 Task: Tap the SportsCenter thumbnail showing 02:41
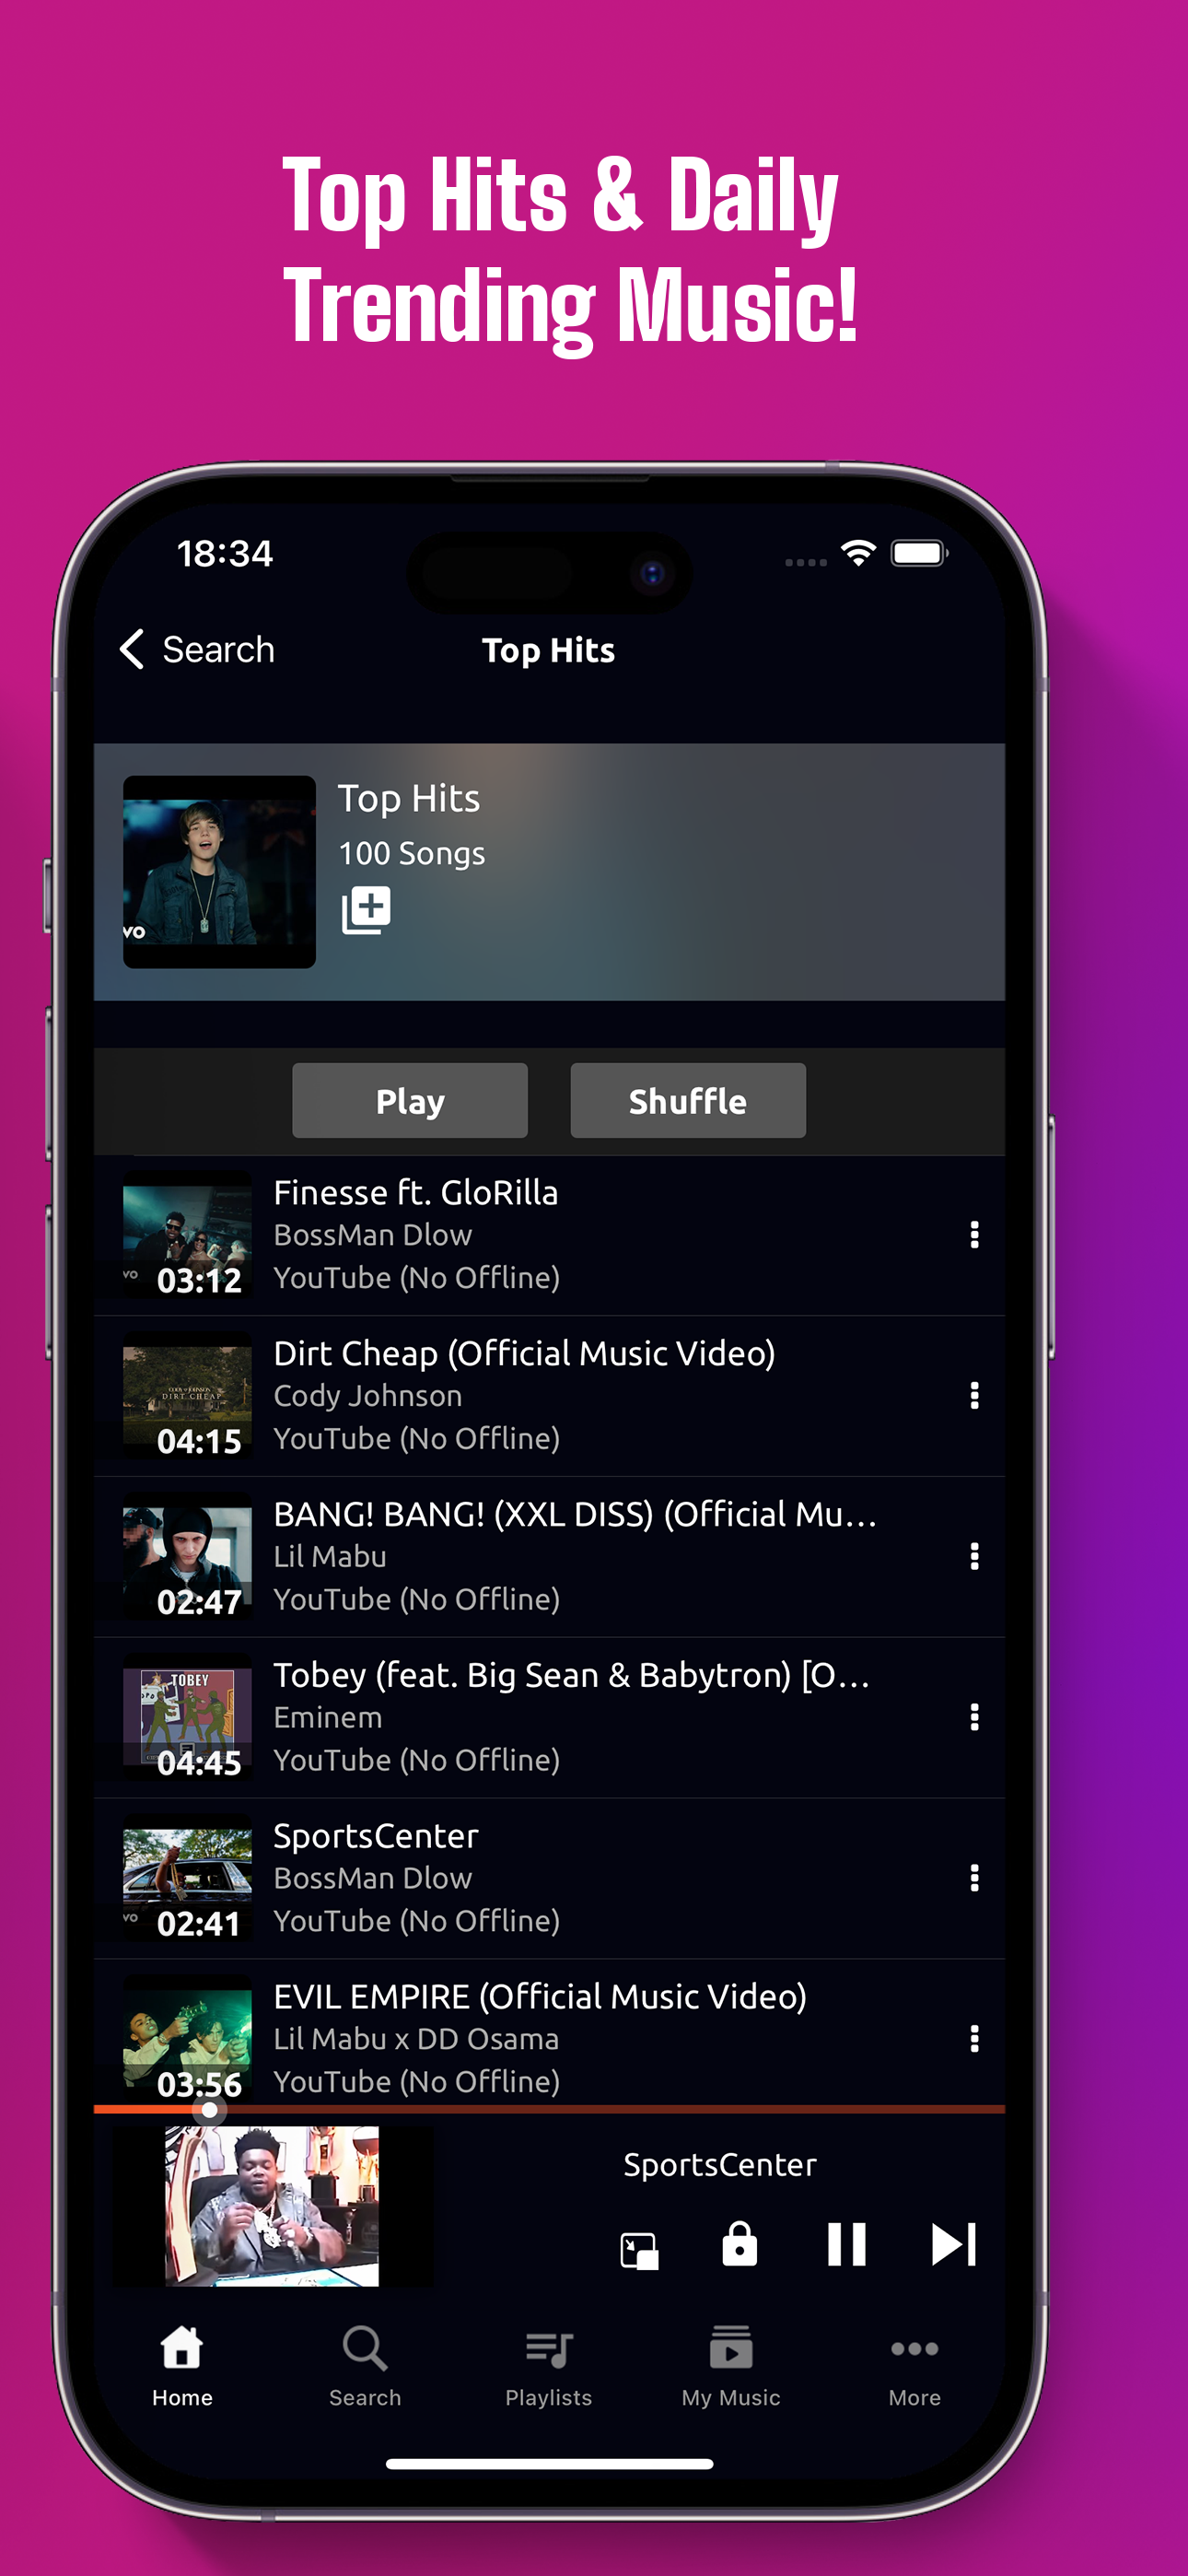(187, 1879)
